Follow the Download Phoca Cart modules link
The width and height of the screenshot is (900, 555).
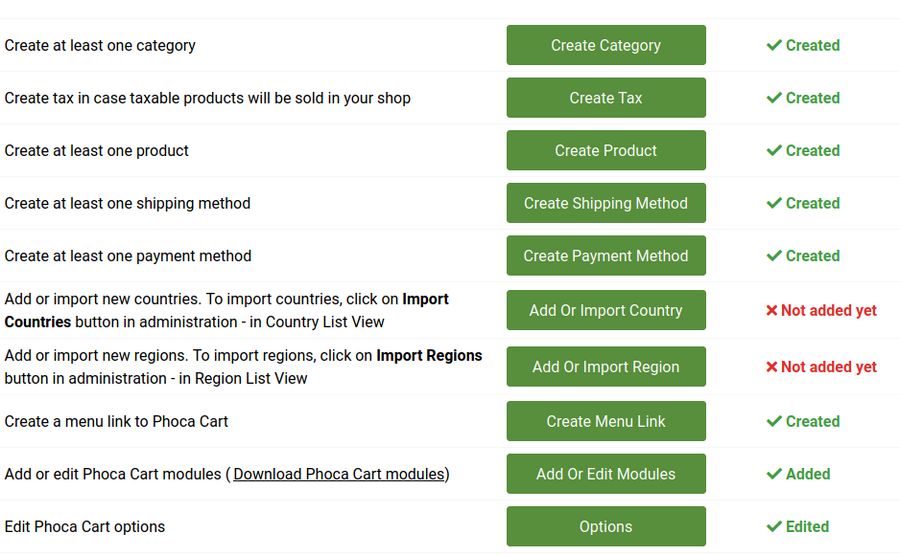tap(340, 474)
